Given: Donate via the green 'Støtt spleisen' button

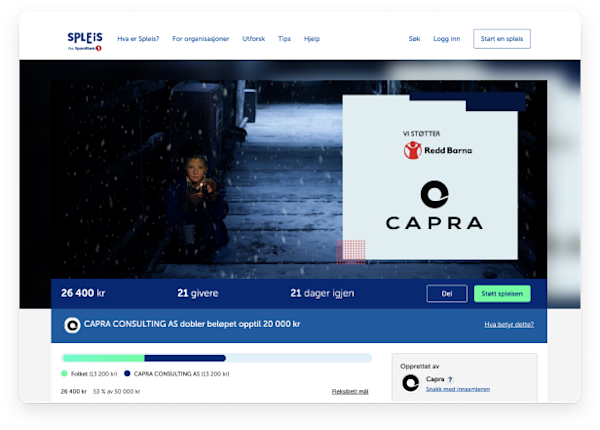Looking at the screenshot, I should pos(502,293).
